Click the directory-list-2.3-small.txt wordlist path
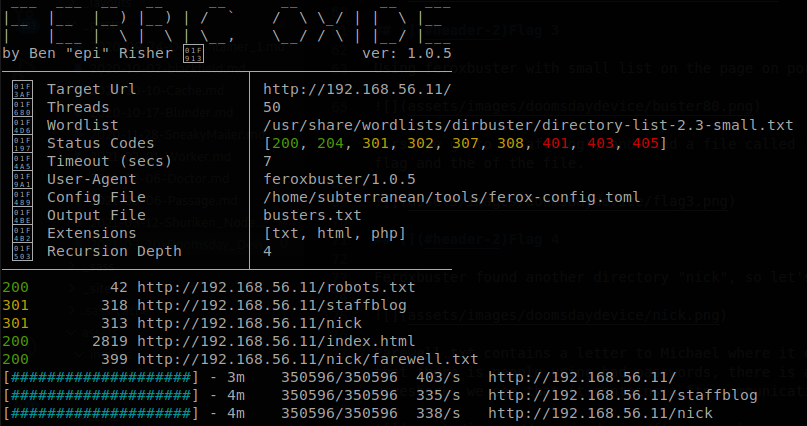Screen dimensions: 807x426 tap(528, 126)
